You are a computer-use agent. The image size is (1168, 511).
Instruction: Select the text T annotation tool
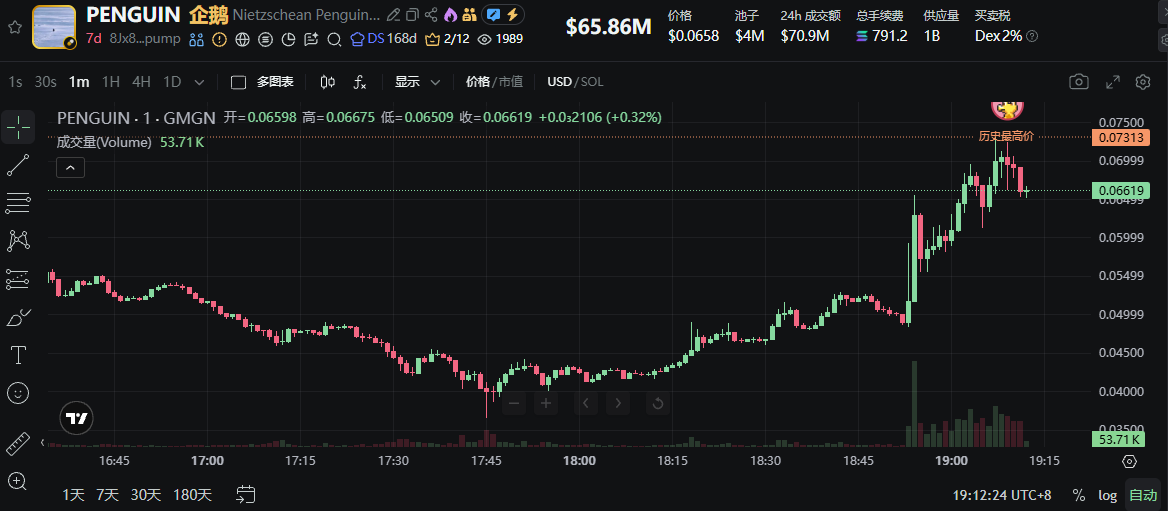coord(18,355)
